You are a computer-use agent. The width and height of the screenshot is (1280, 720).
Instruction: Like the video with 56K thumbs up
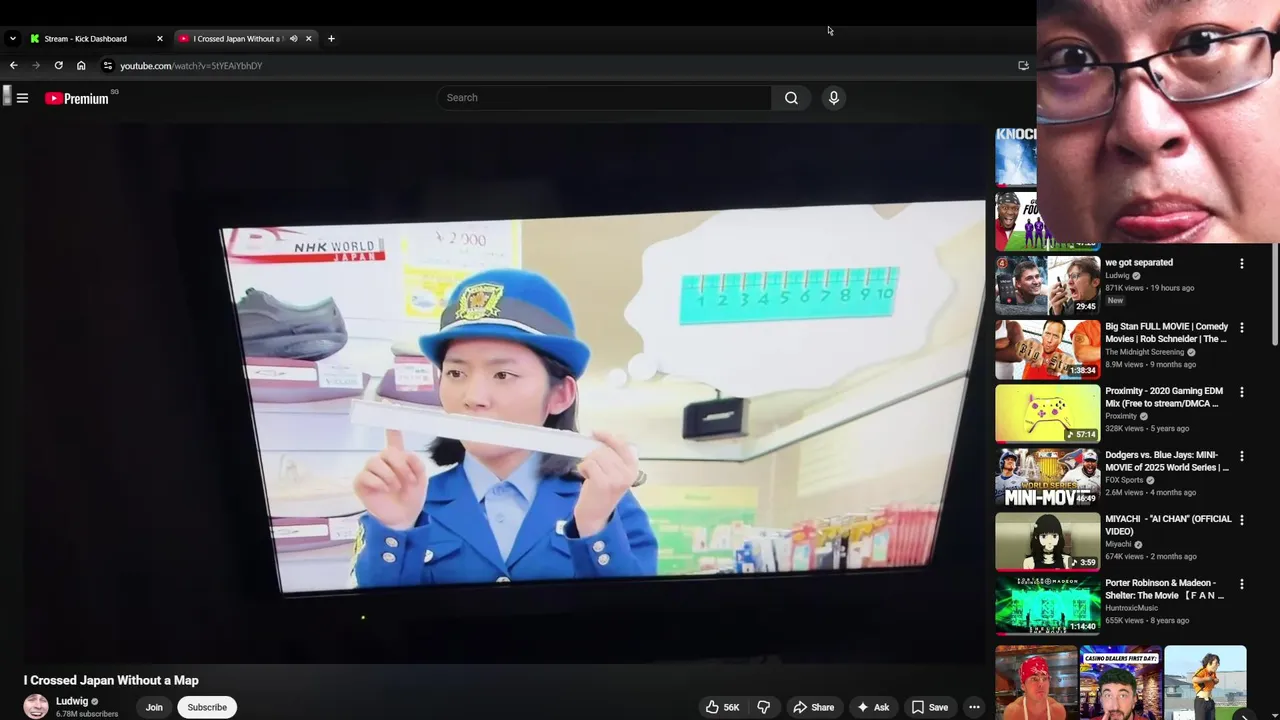tap(722, 707)
